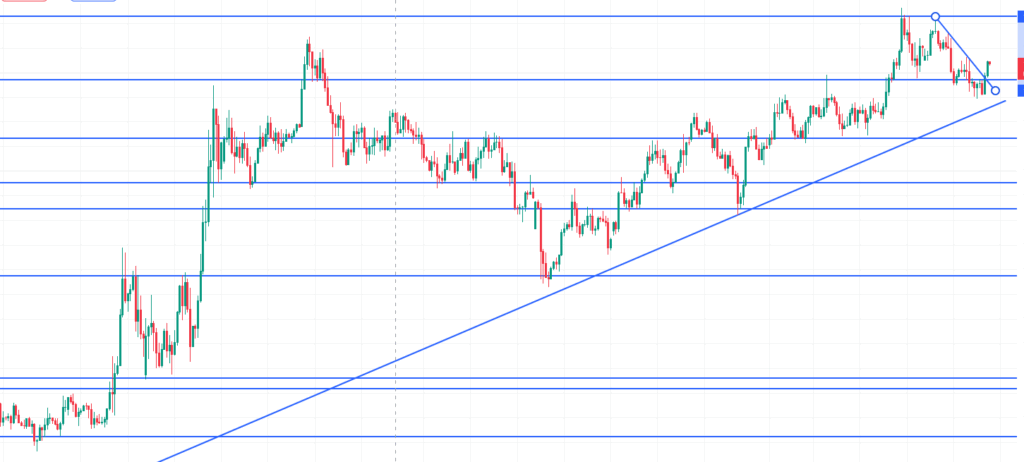Select the long ascending trend line
This screenshot has width=1024, height=462.
click(581, 281)
